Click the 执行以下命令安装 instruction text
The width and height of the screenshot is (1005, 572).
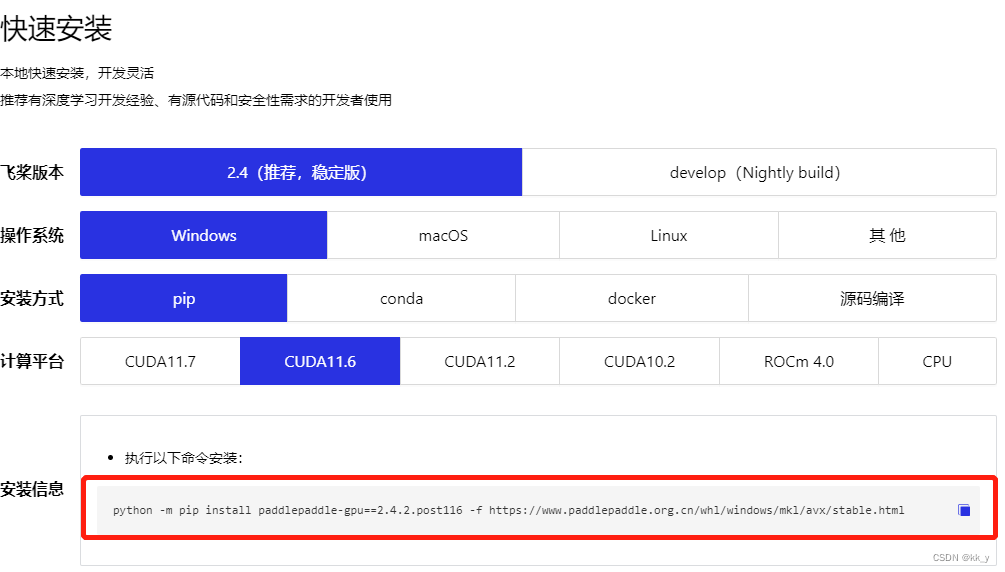tap(183, 458)
